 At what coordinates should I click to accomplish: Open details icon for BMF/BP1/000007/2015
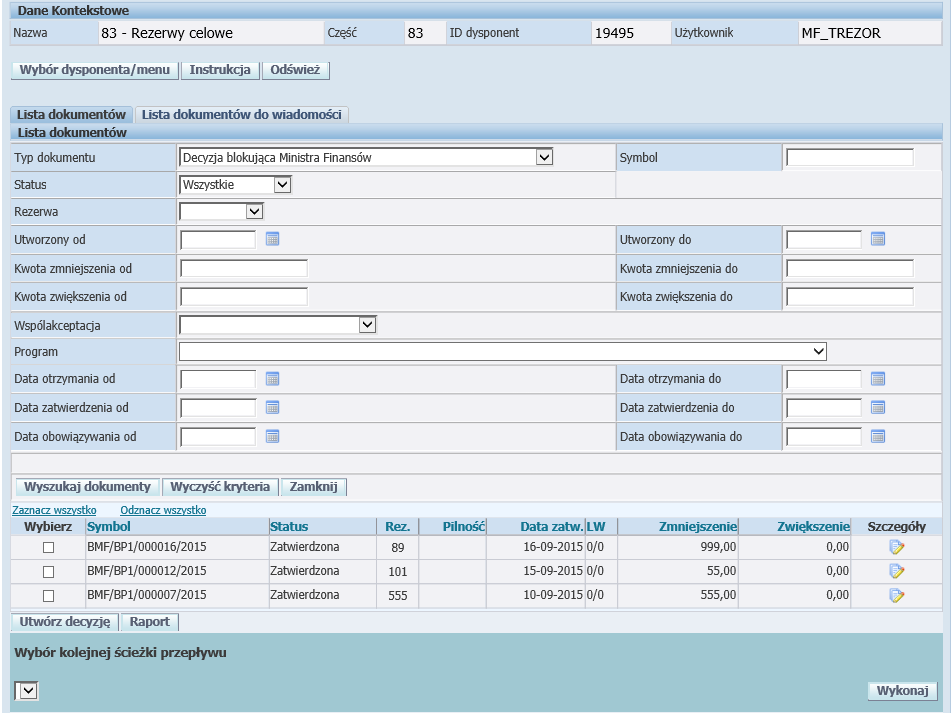tap(896, 595)
